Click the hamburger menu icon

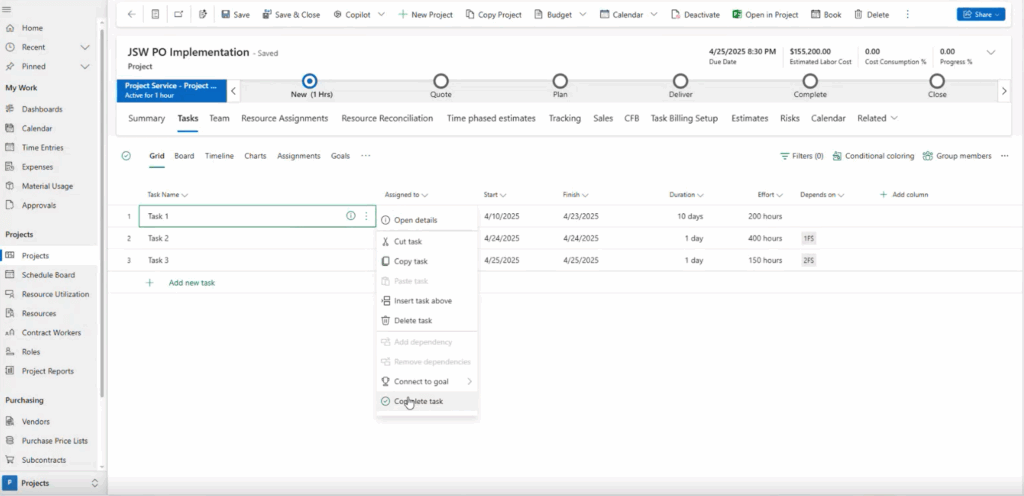pyautogui.click(x=7, y=9)
